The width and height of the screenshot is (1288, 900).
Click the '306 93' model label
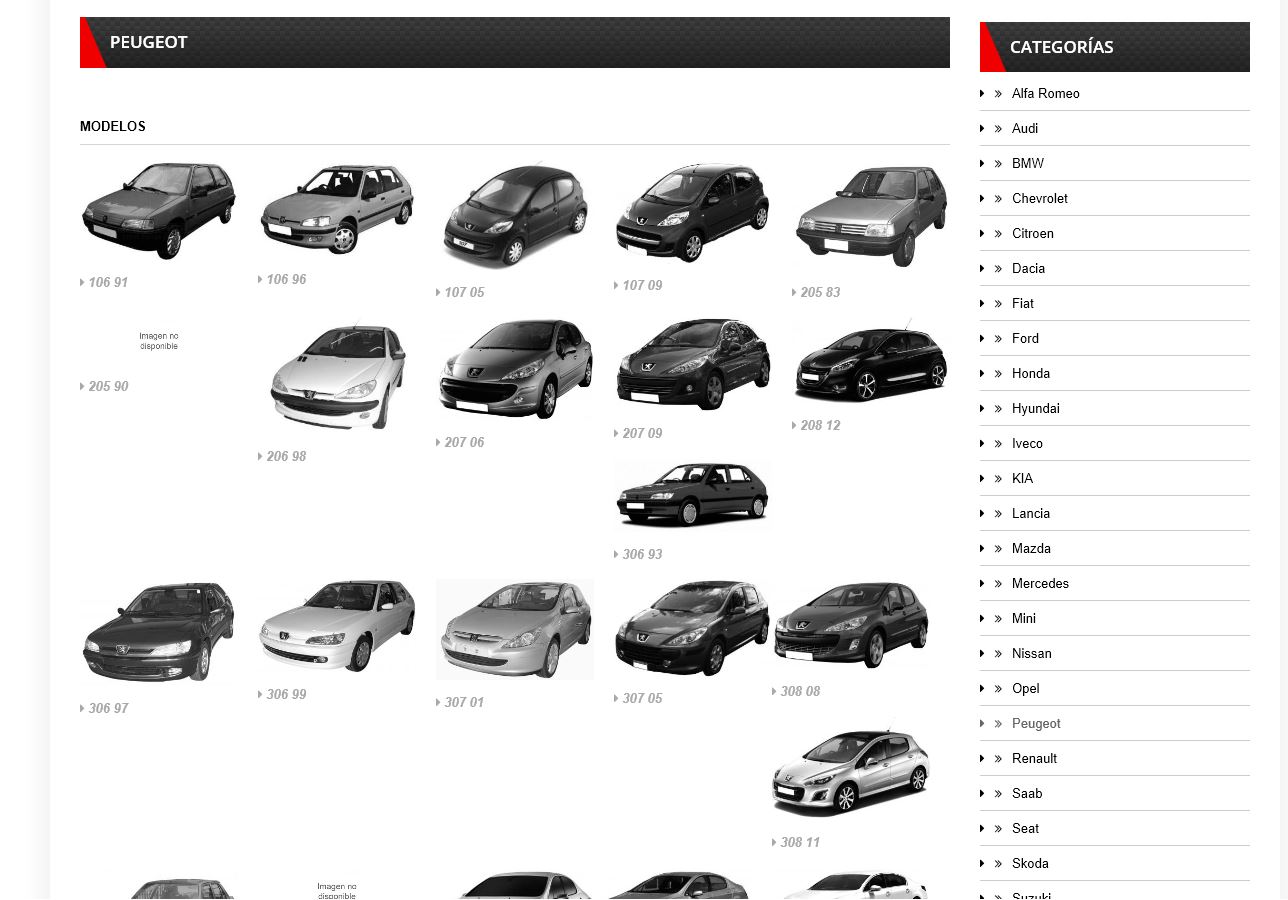(x=642, y=555)
